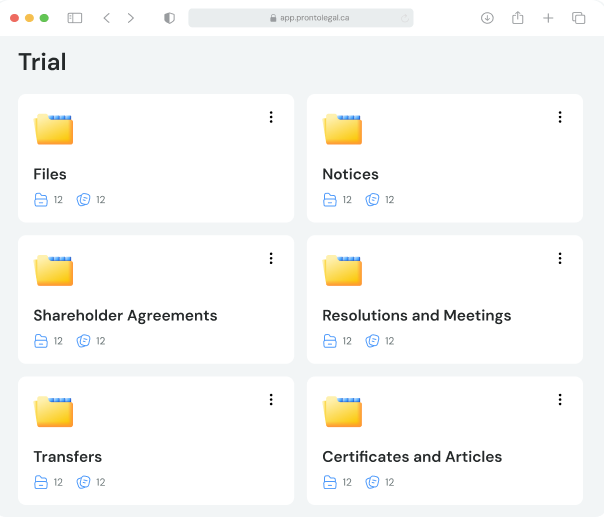Open Certificates and Articles kebab menu
The image size is (604, 518).
click(x=560, y=400)
